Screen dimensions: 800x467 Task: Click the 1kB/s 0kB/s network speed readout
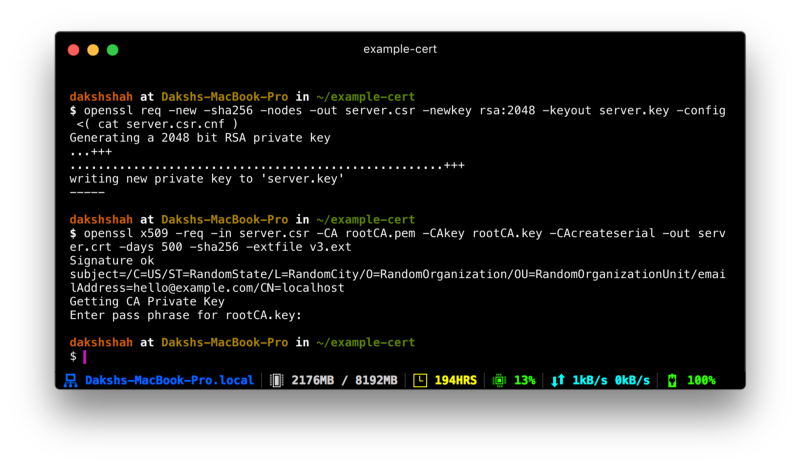tap(611, 380)
